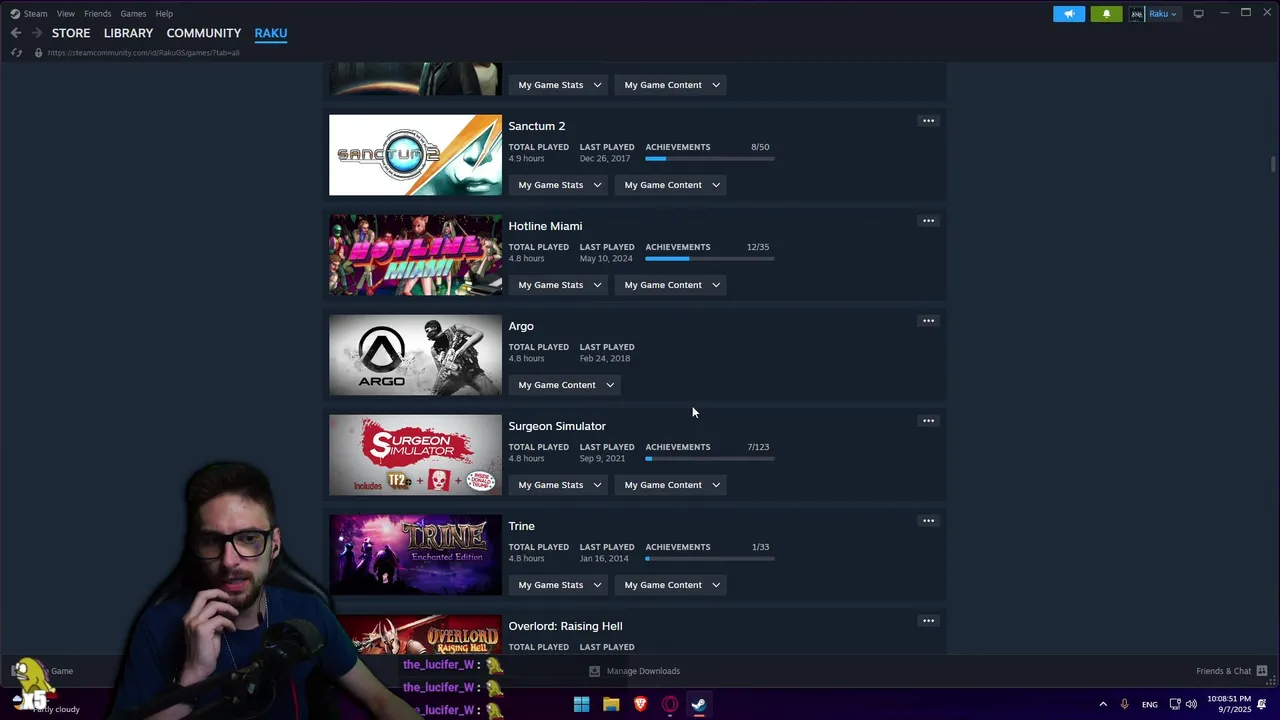Open more options for Trine
1280x720 pixels.
coord(928,521)
